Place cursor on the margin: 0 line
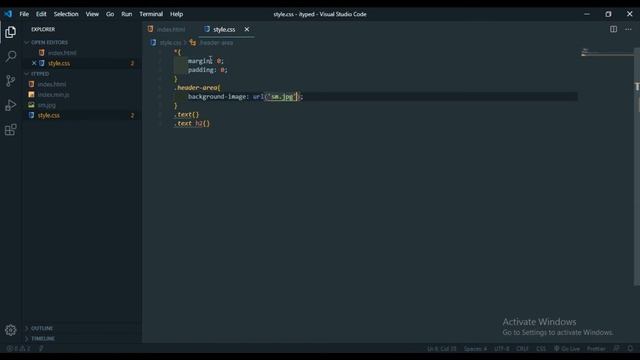This screenshot has width=640, height=360. click(206, 61)
